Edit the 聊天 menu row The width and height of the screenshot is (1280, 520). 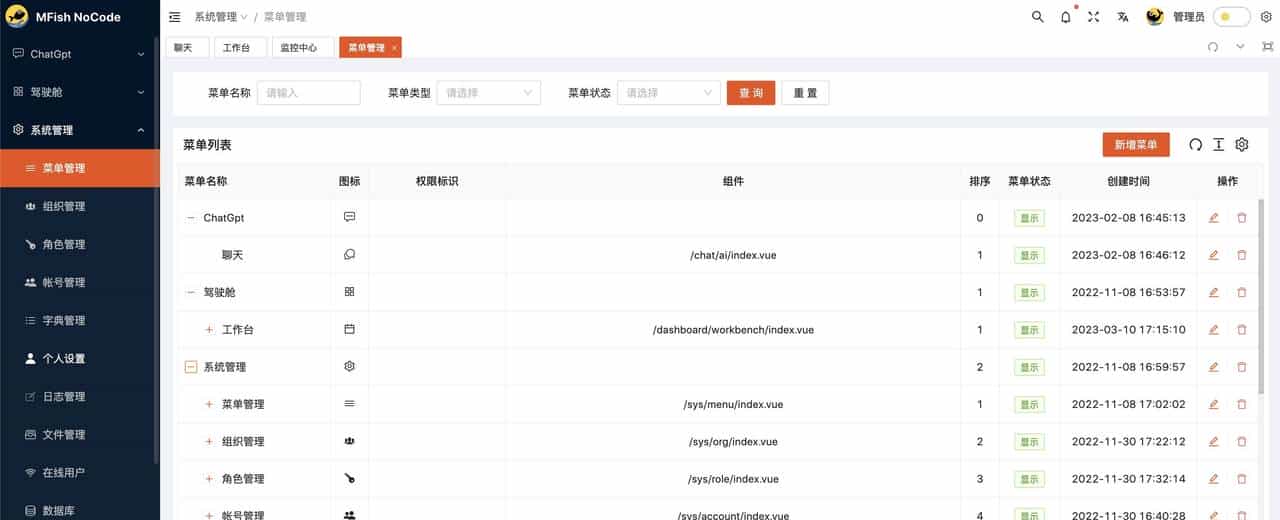[1214, 255]
